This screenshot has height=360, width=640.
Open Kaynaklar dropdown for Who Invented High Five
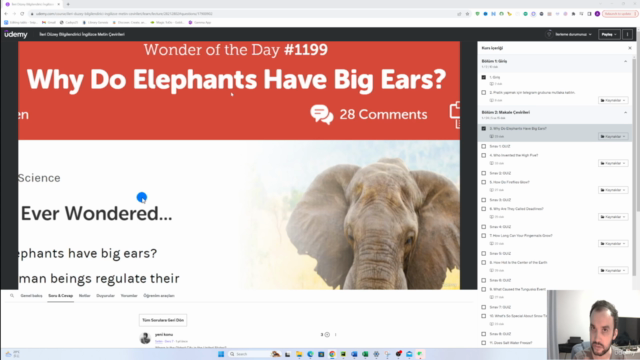pyautogui.click(x=613, y=163)
